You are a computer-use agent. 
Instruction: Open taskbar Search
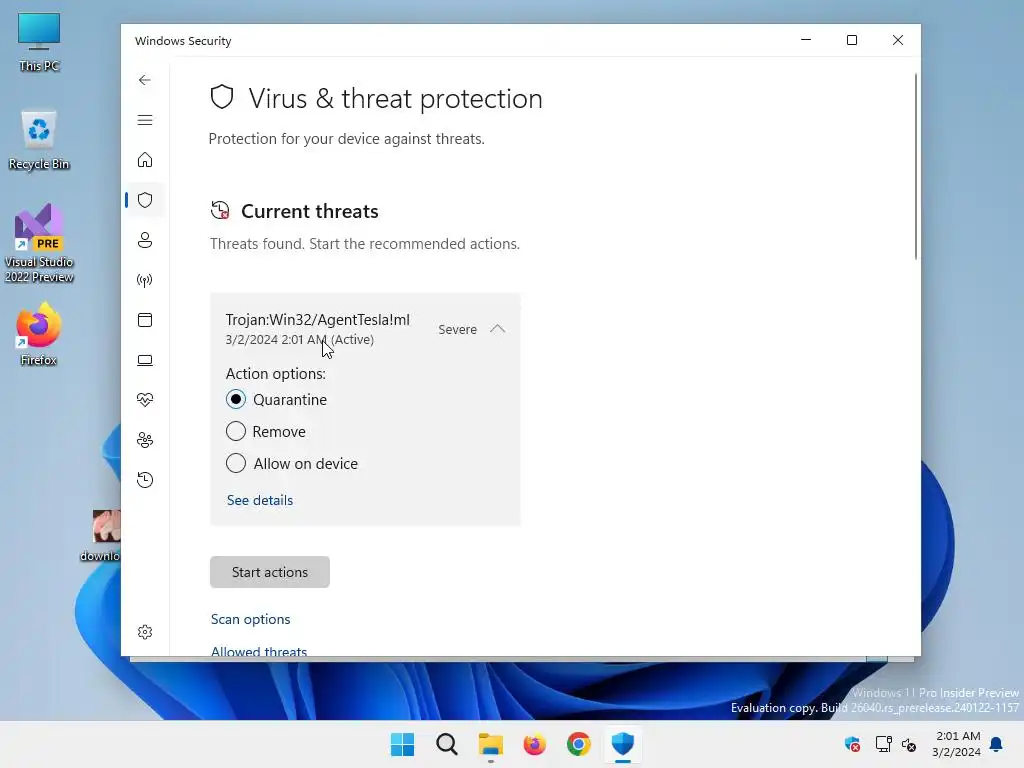coord(447,744)
